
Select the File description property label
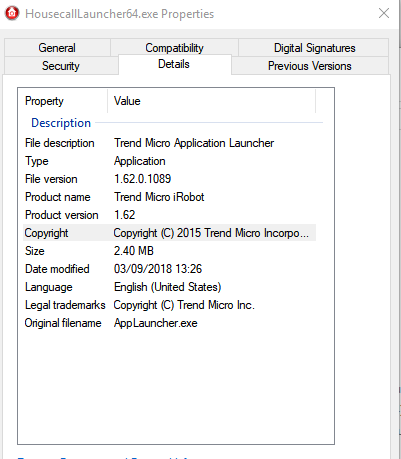click(60, 143)
